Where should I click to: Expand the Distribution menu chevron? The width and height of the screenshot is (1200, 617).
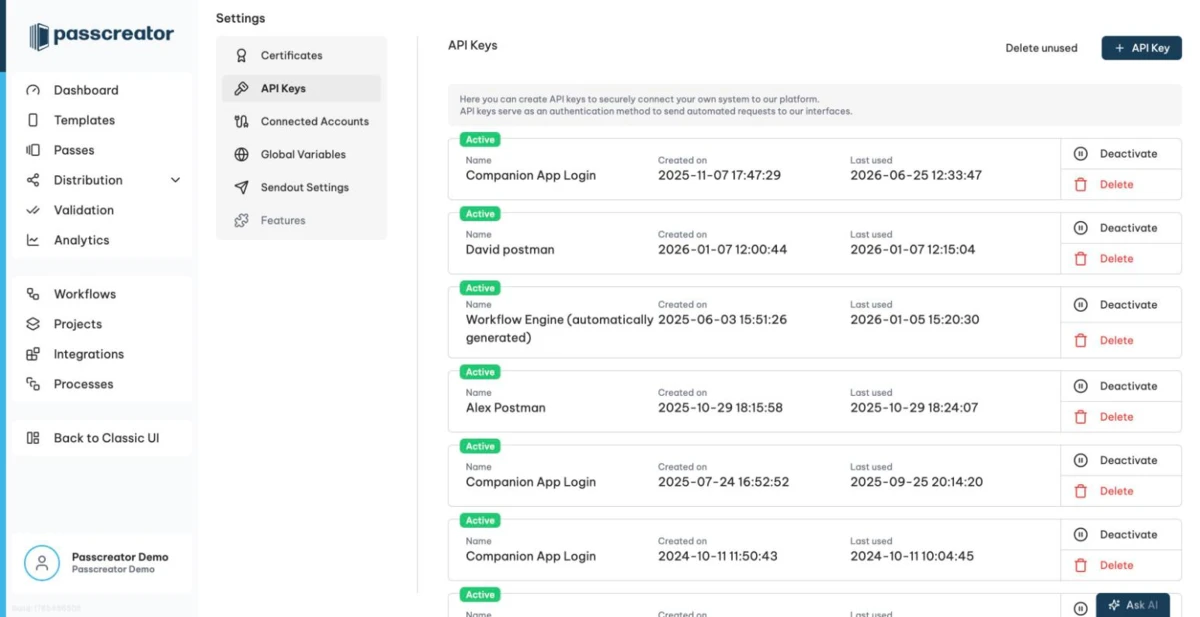click(x=176, y=180)
